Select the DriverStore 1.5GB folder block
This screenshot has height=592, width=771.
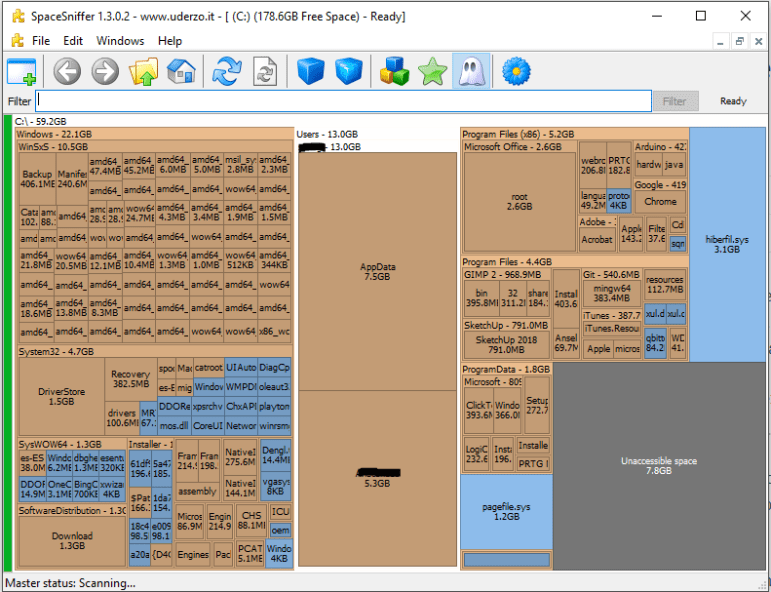pyautogui.click(x=62, y=396)
